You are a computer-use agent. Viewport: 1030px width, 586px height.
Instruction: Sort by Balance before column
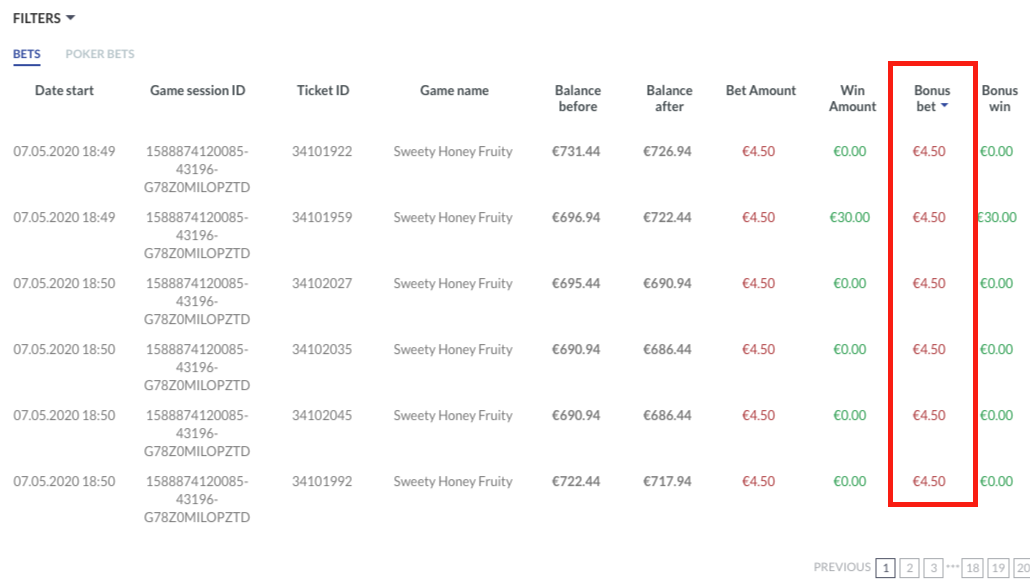point(577,98)
